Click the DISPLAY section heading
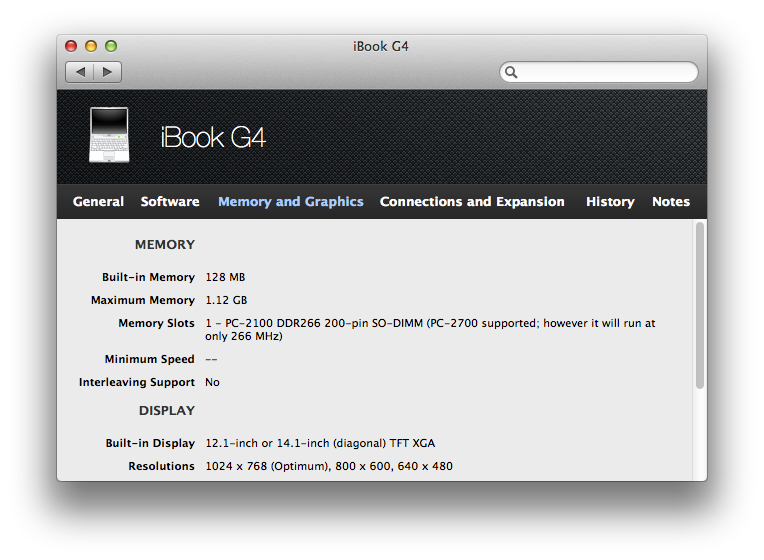764x560 pixels. tap(167, 411)
